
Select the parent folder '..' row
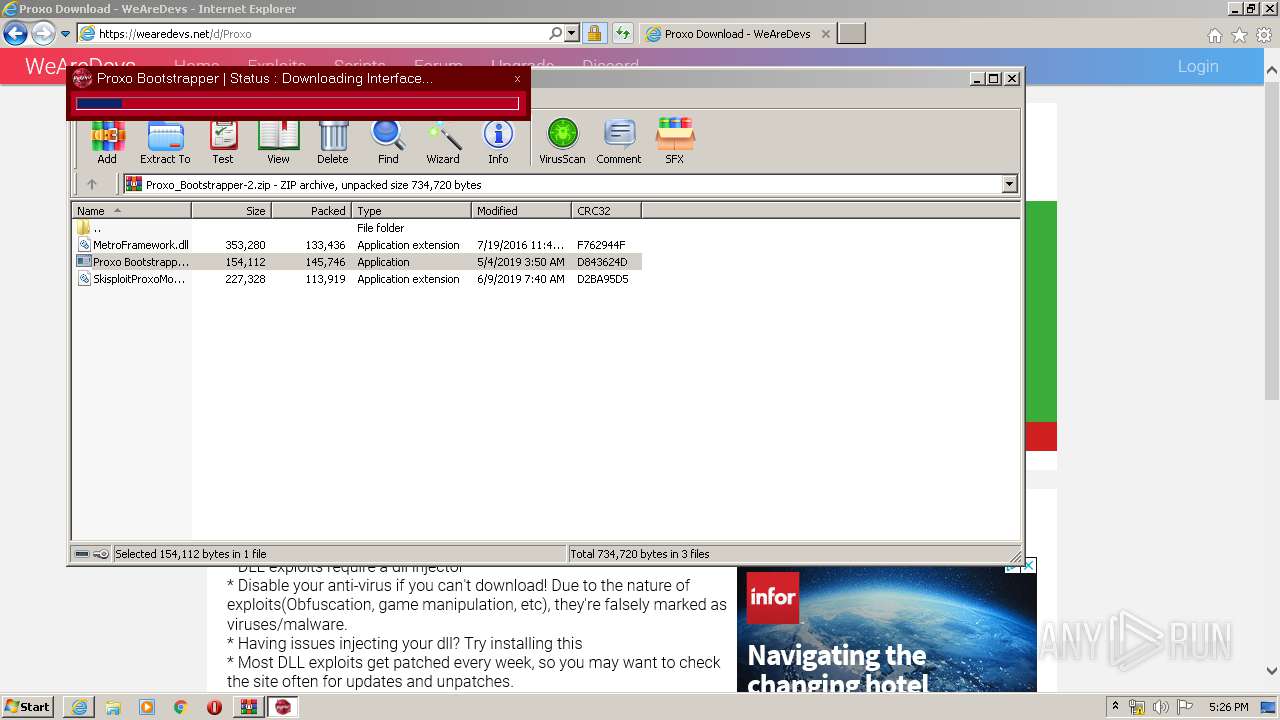coord(357,228)
